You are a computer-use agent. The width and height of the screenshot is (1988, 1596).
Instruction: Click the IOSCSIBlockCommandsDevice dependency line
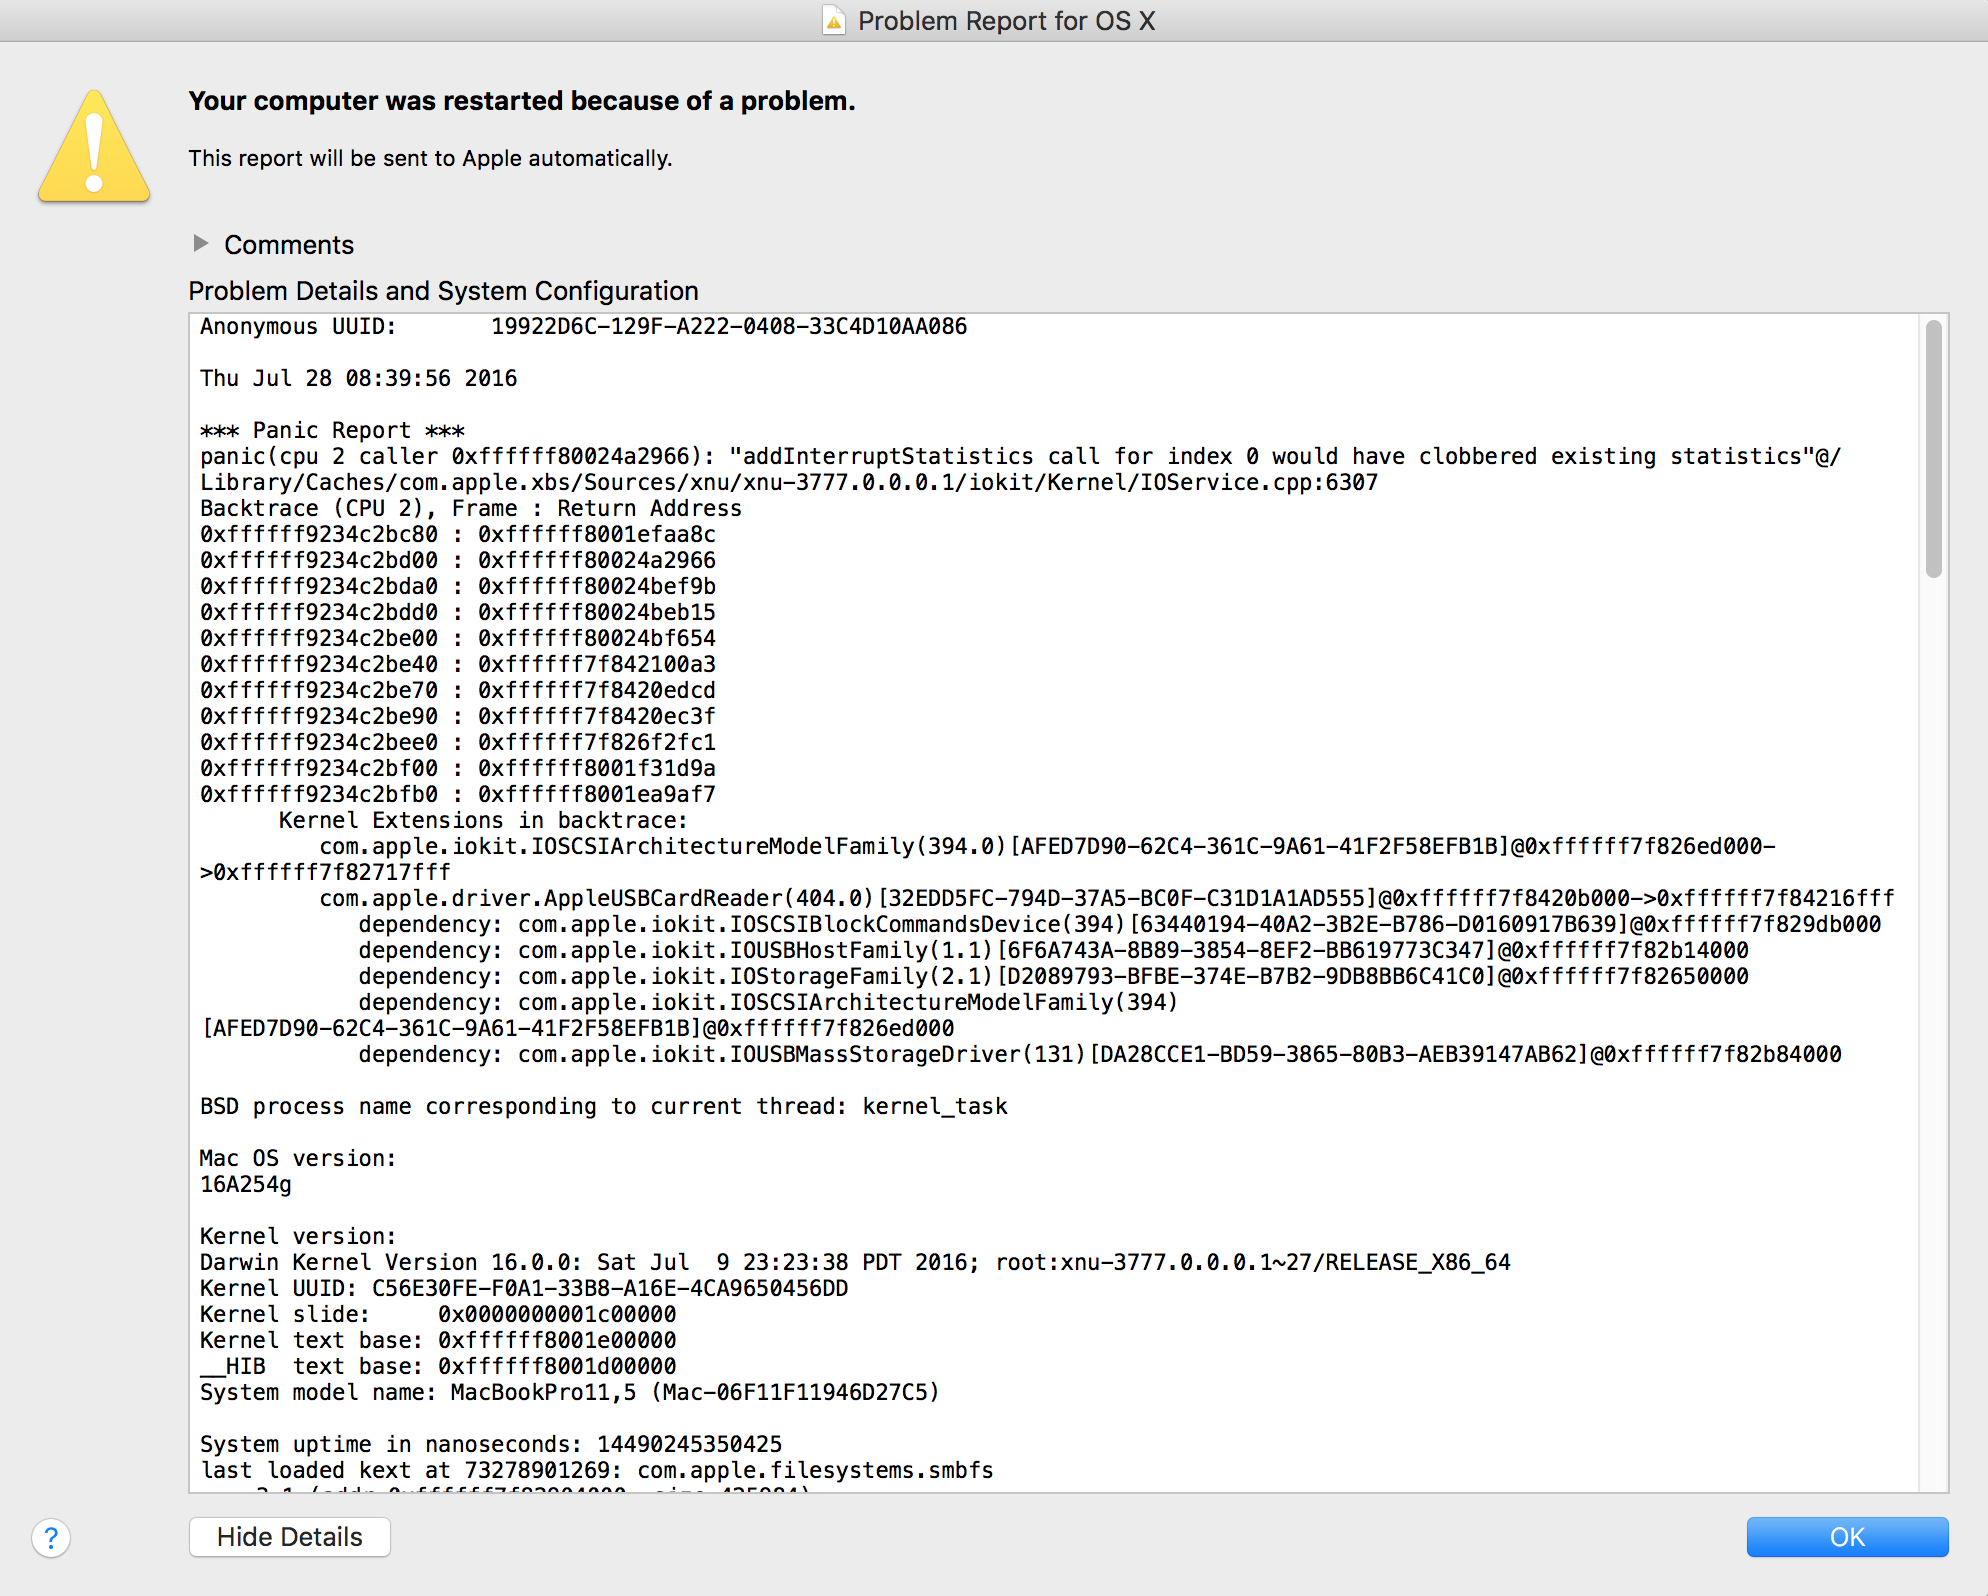tap(1120, 925)
